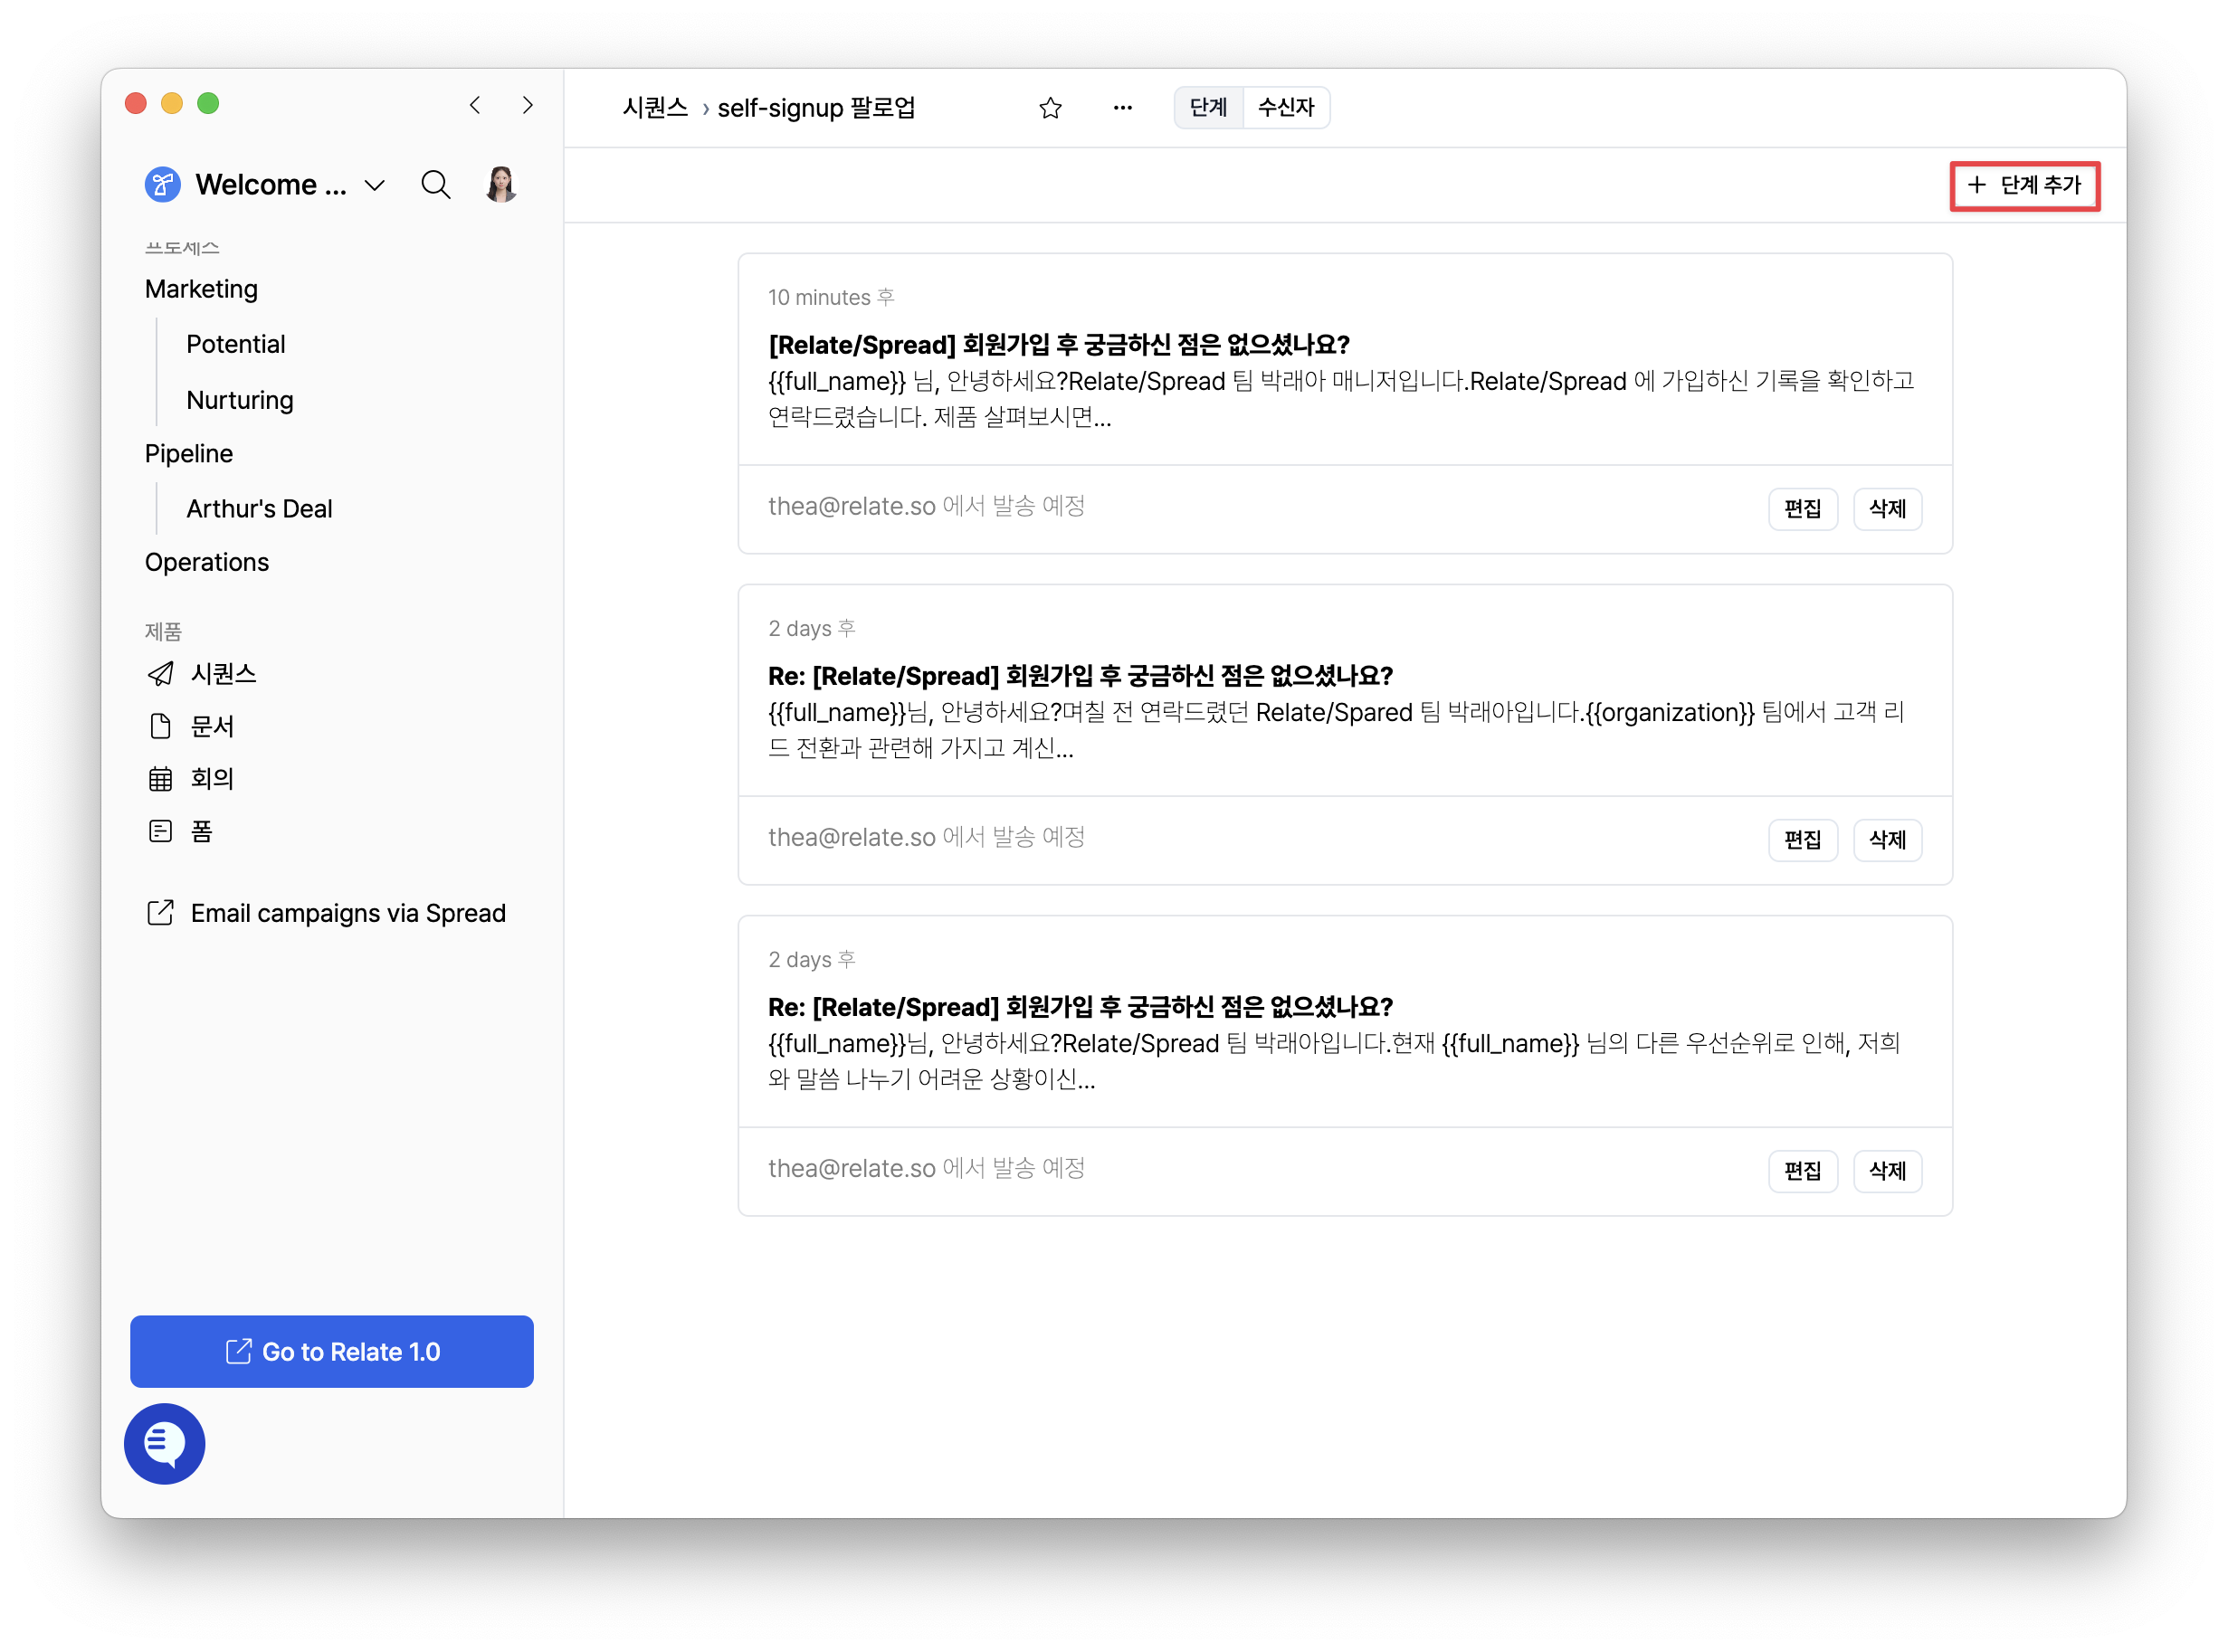Open the chat support bubble
The height and width of the screenshot is (1652, 2228).
[x=165, y=1444]
